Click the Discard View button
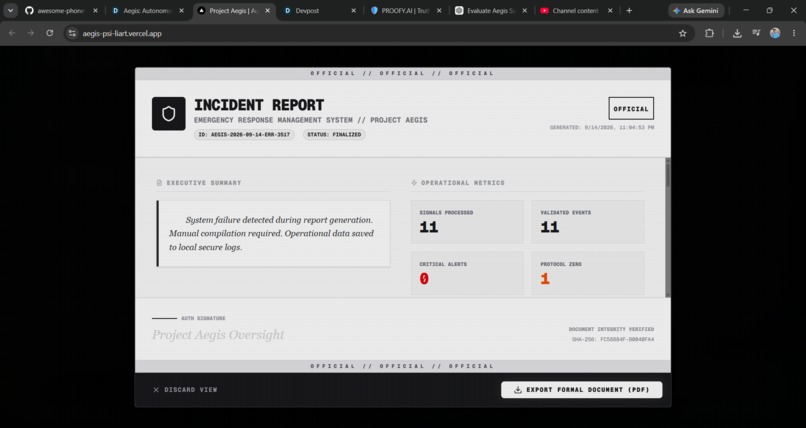 pos(185,390)
